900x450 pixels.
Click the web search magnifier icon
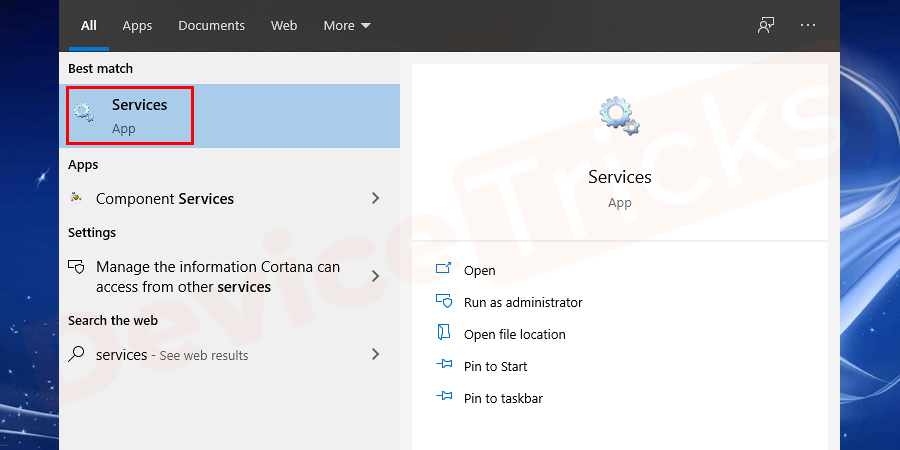coord(76,354)
